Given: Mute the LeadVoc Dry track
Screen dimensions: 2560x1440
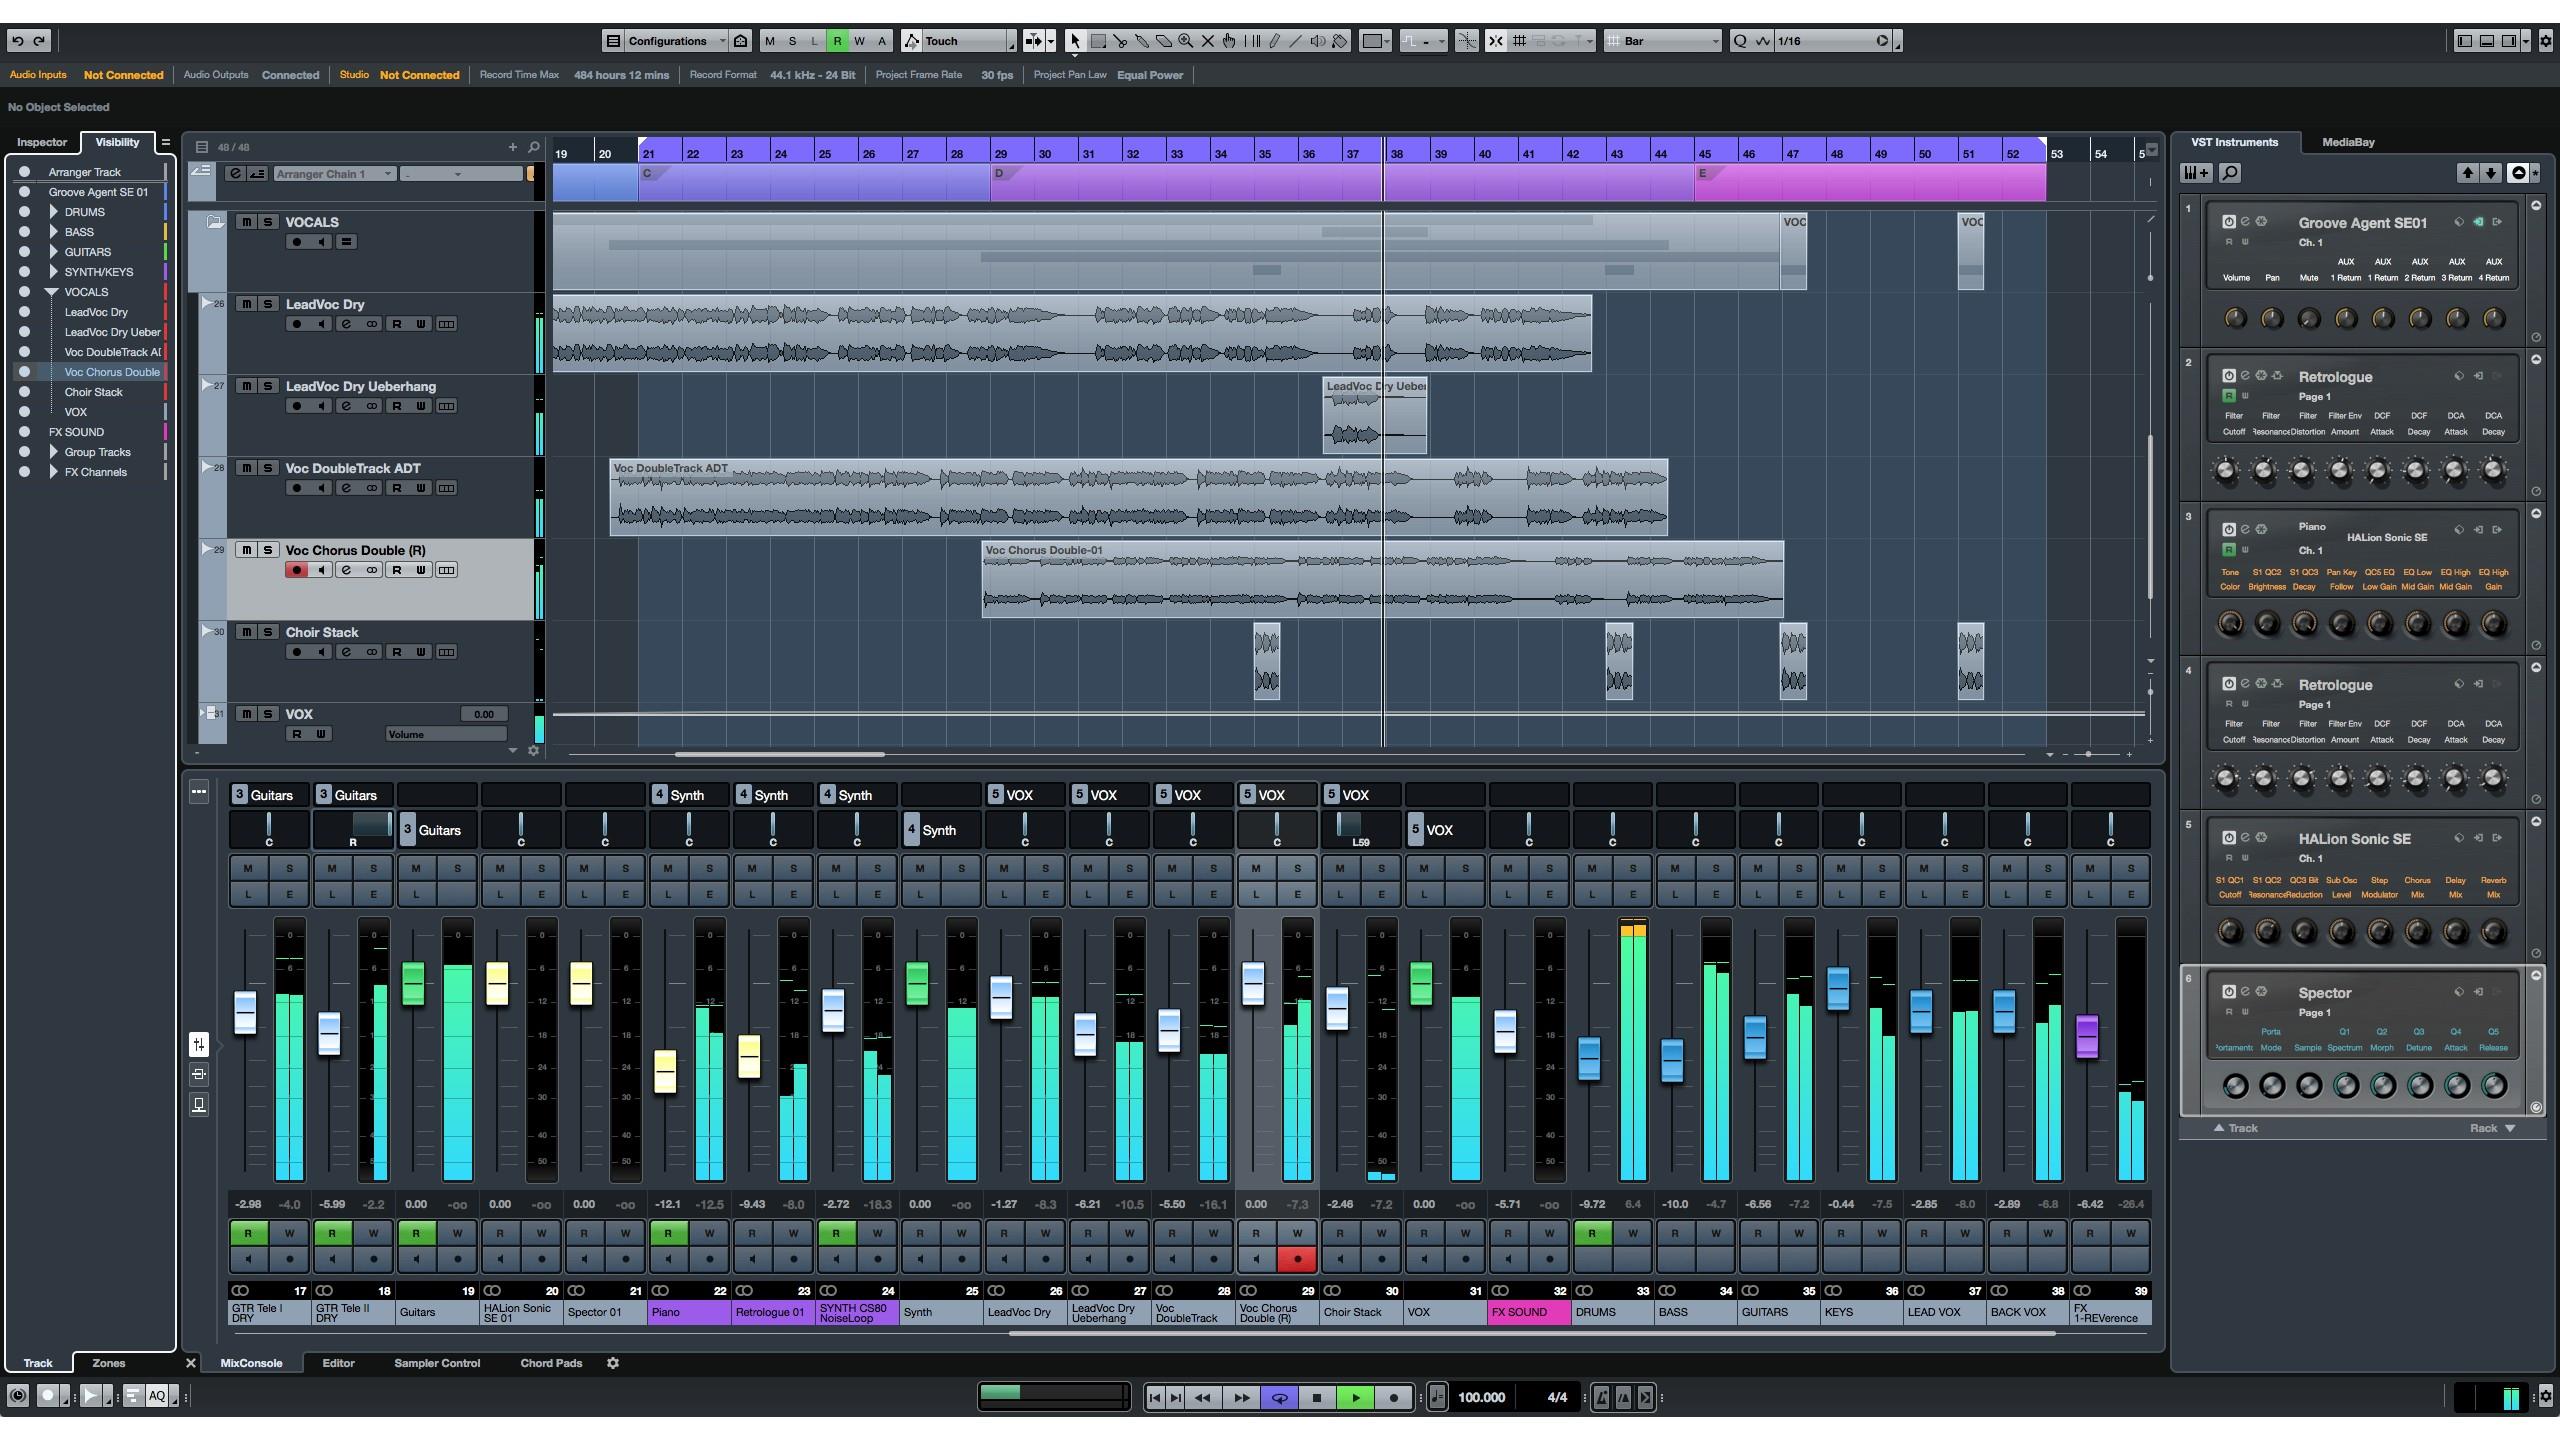Looking at the screenshot, I should [245, 304].
